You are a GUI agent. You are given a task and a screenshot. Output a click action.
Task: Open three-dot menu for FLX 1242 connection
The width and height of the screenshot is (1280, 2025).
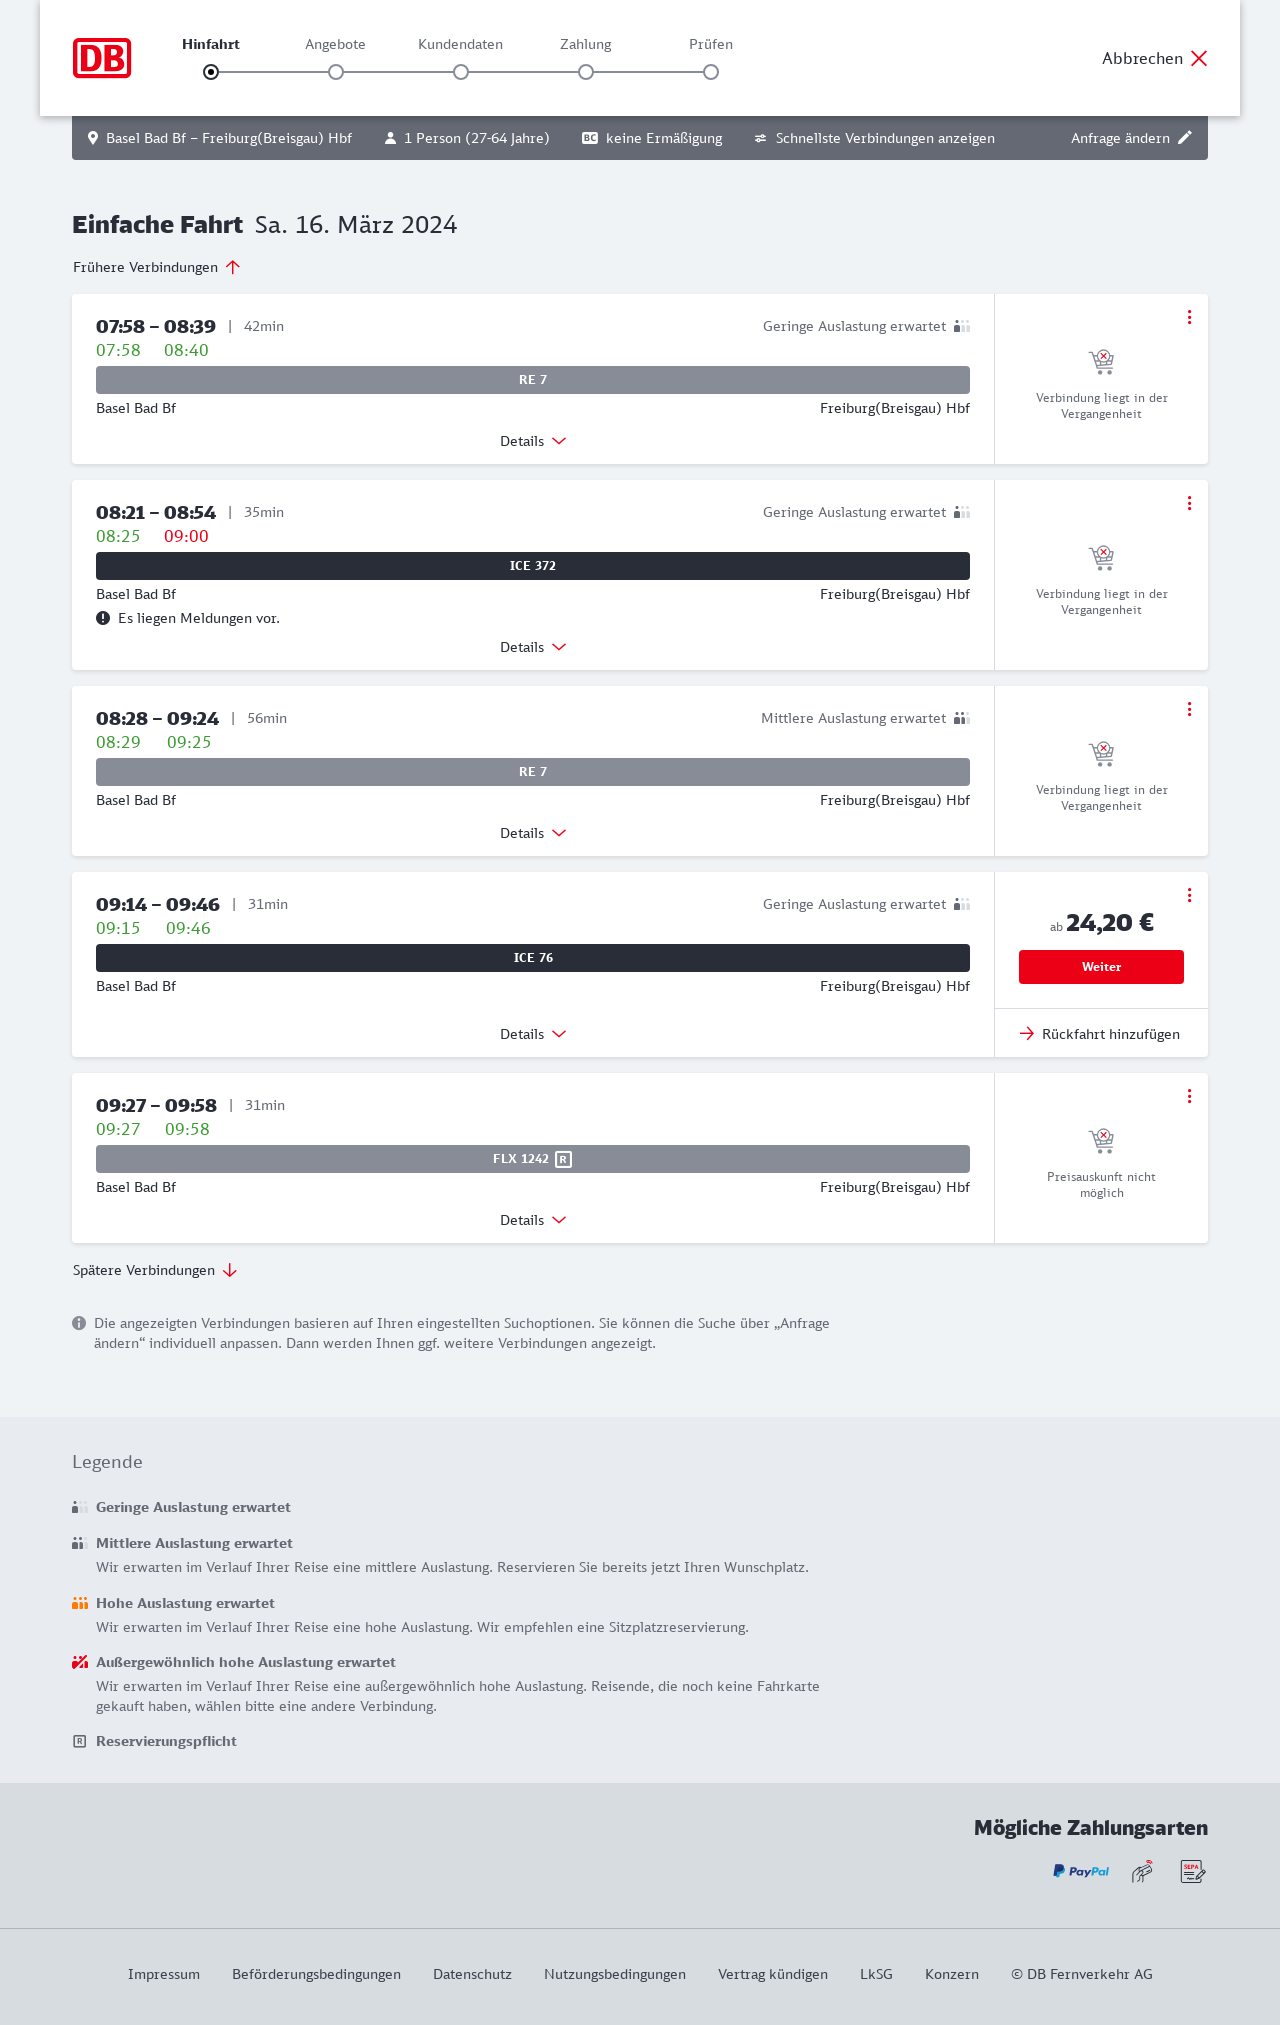[x=1189, y=1096]
